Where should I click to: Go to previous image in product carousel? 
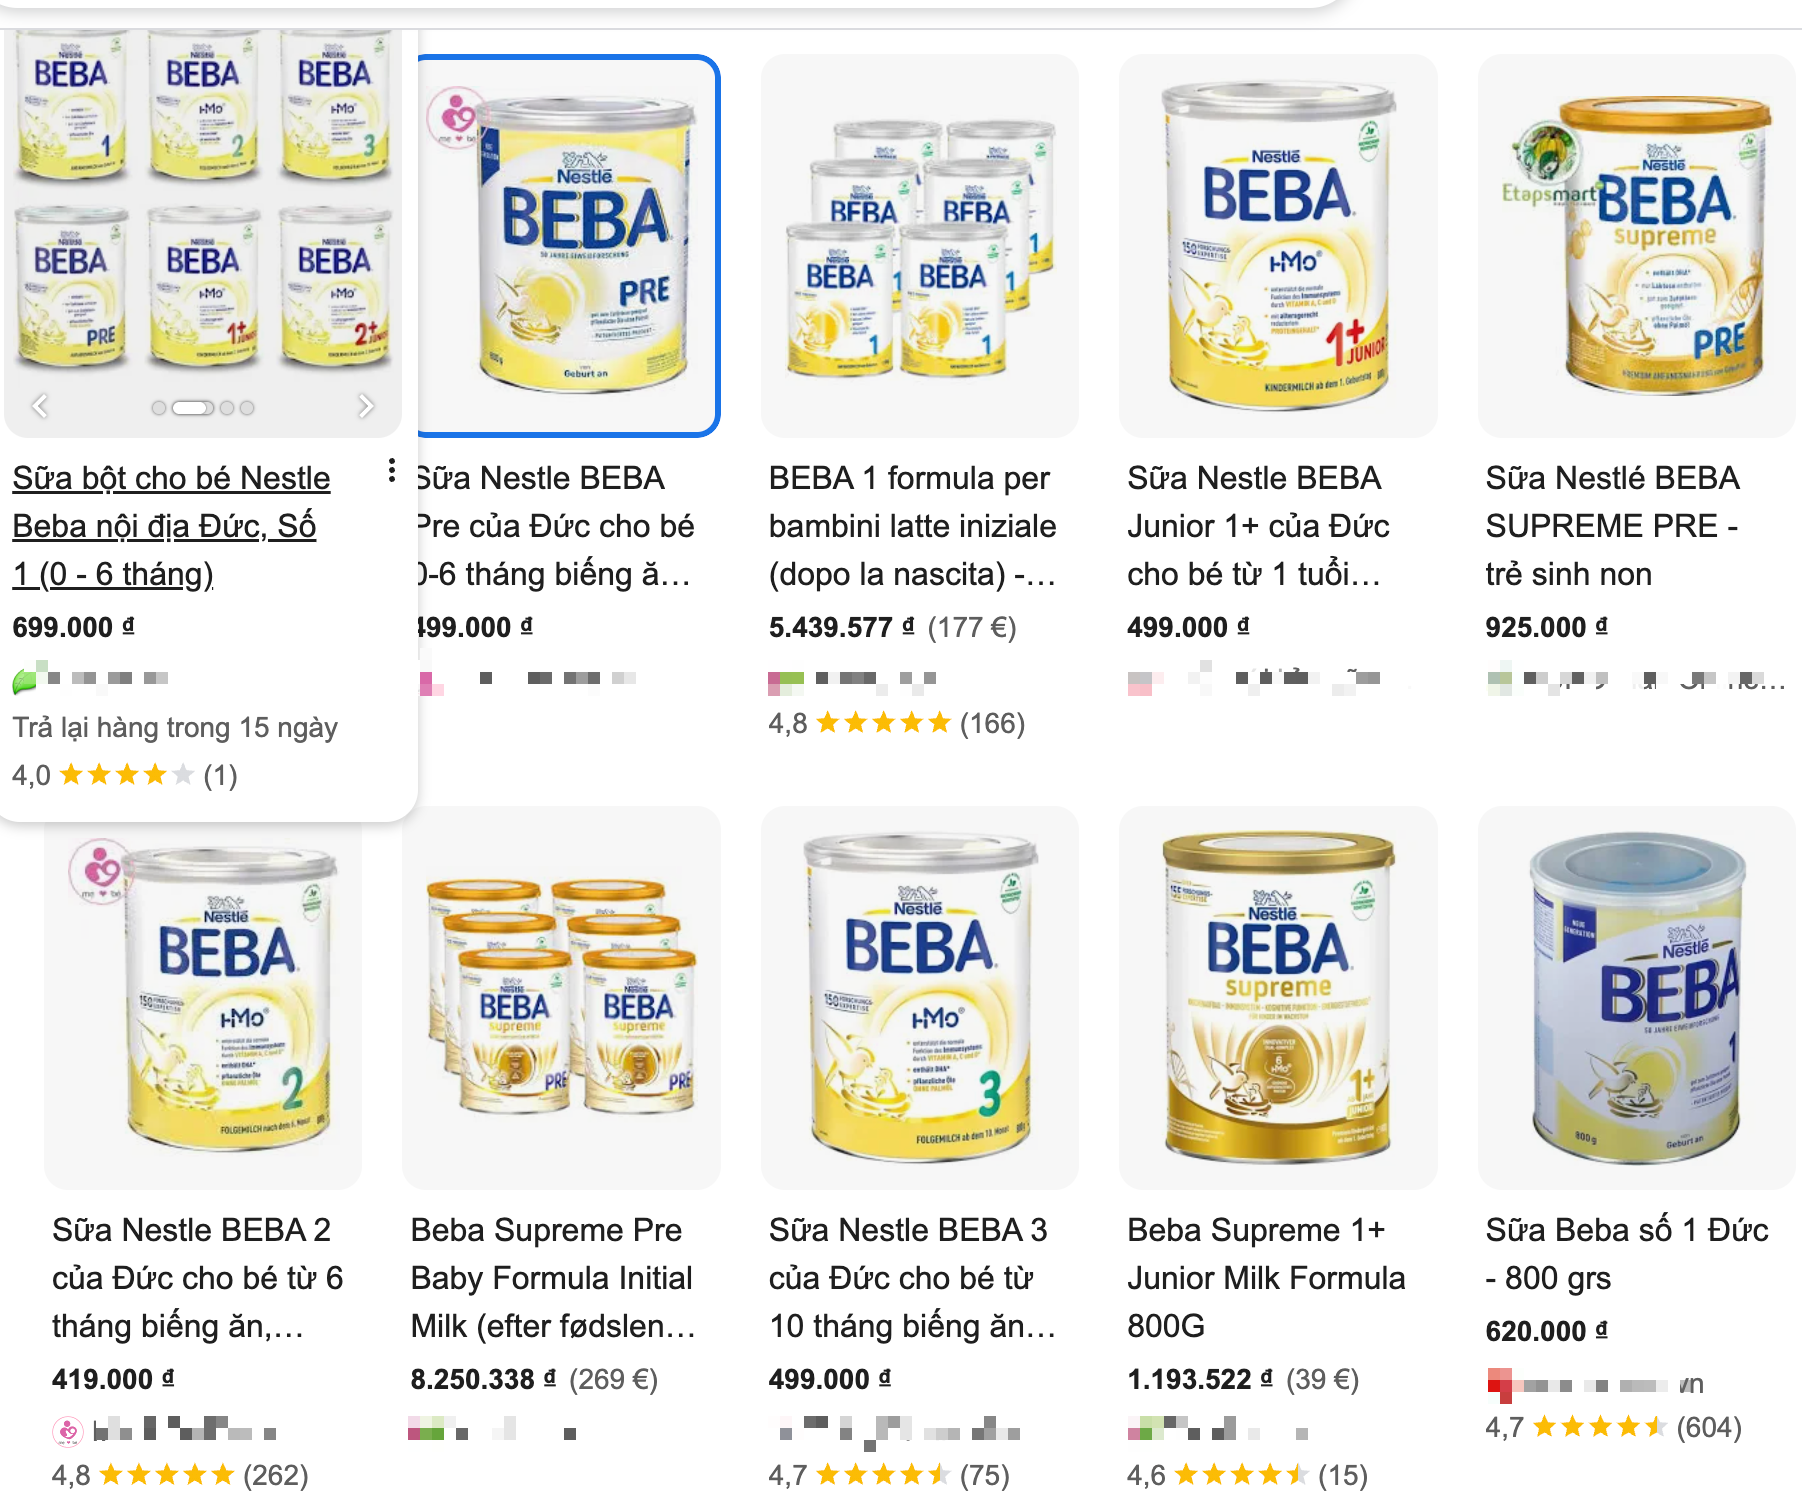click(x=40, y=406)
